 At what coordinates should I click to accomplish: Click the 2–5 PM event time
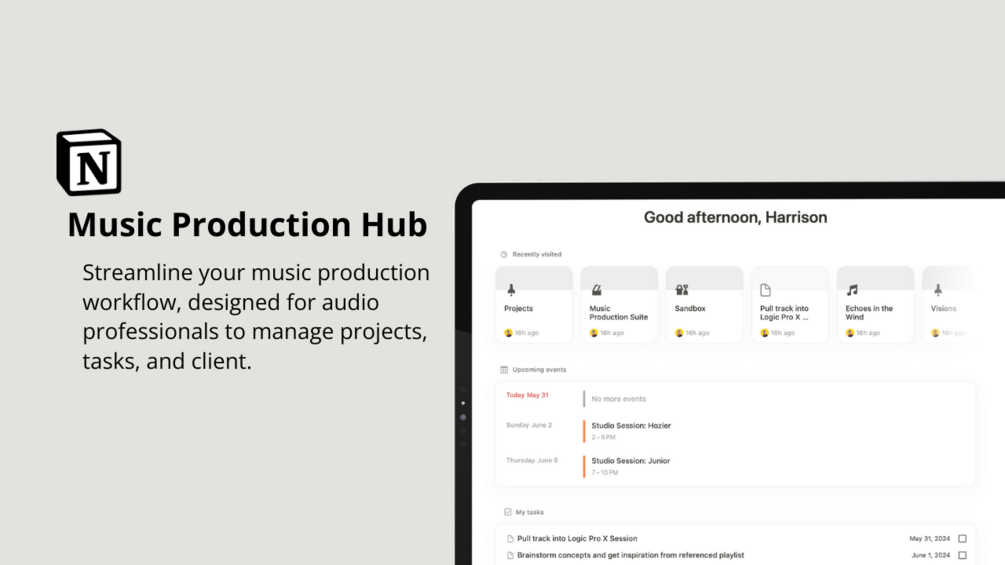click(603, 438)
